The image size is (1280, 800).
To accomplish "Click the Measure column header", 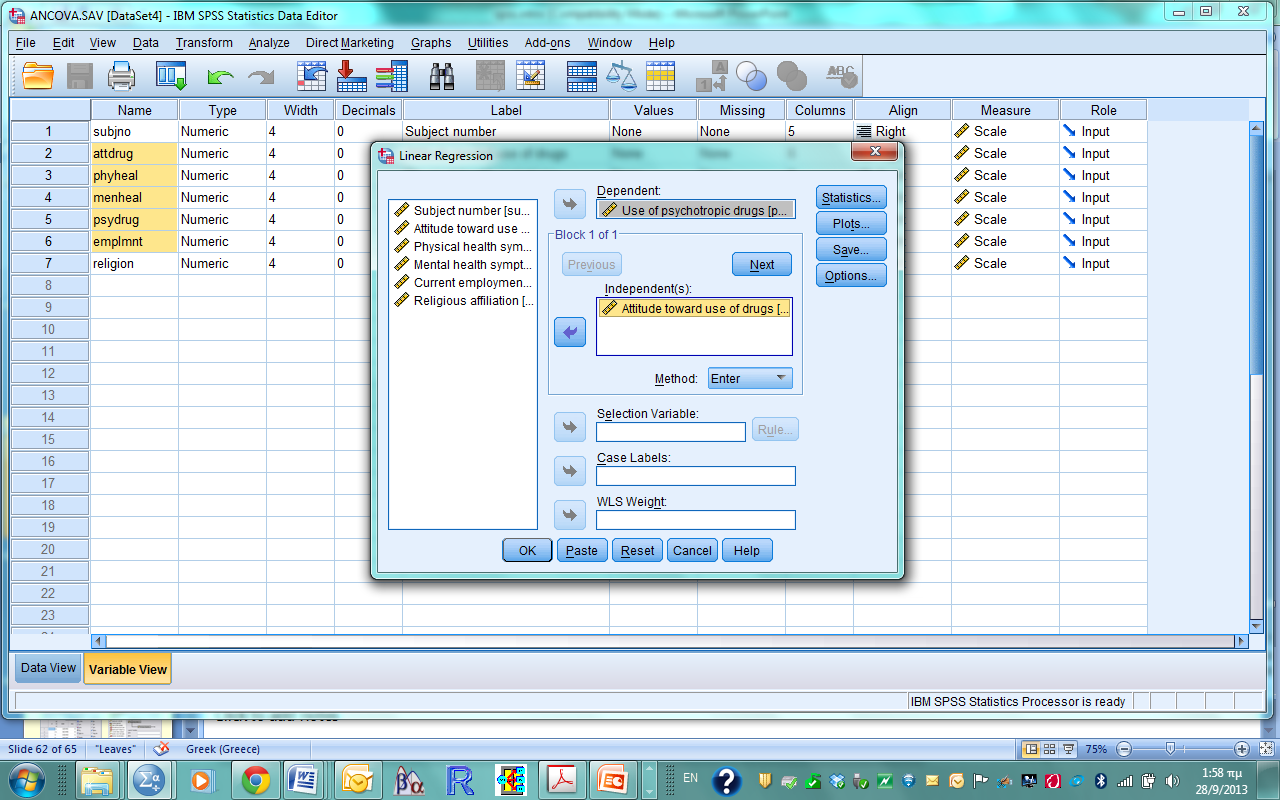I will [1005, 110].
